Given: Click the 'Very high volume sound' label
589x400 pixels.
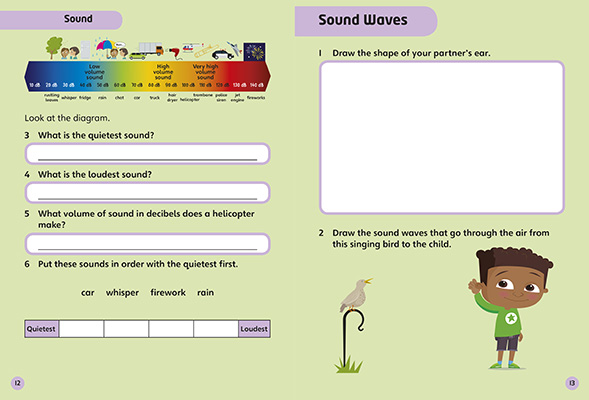Looking at the screenshot, I should coord(205,72).
